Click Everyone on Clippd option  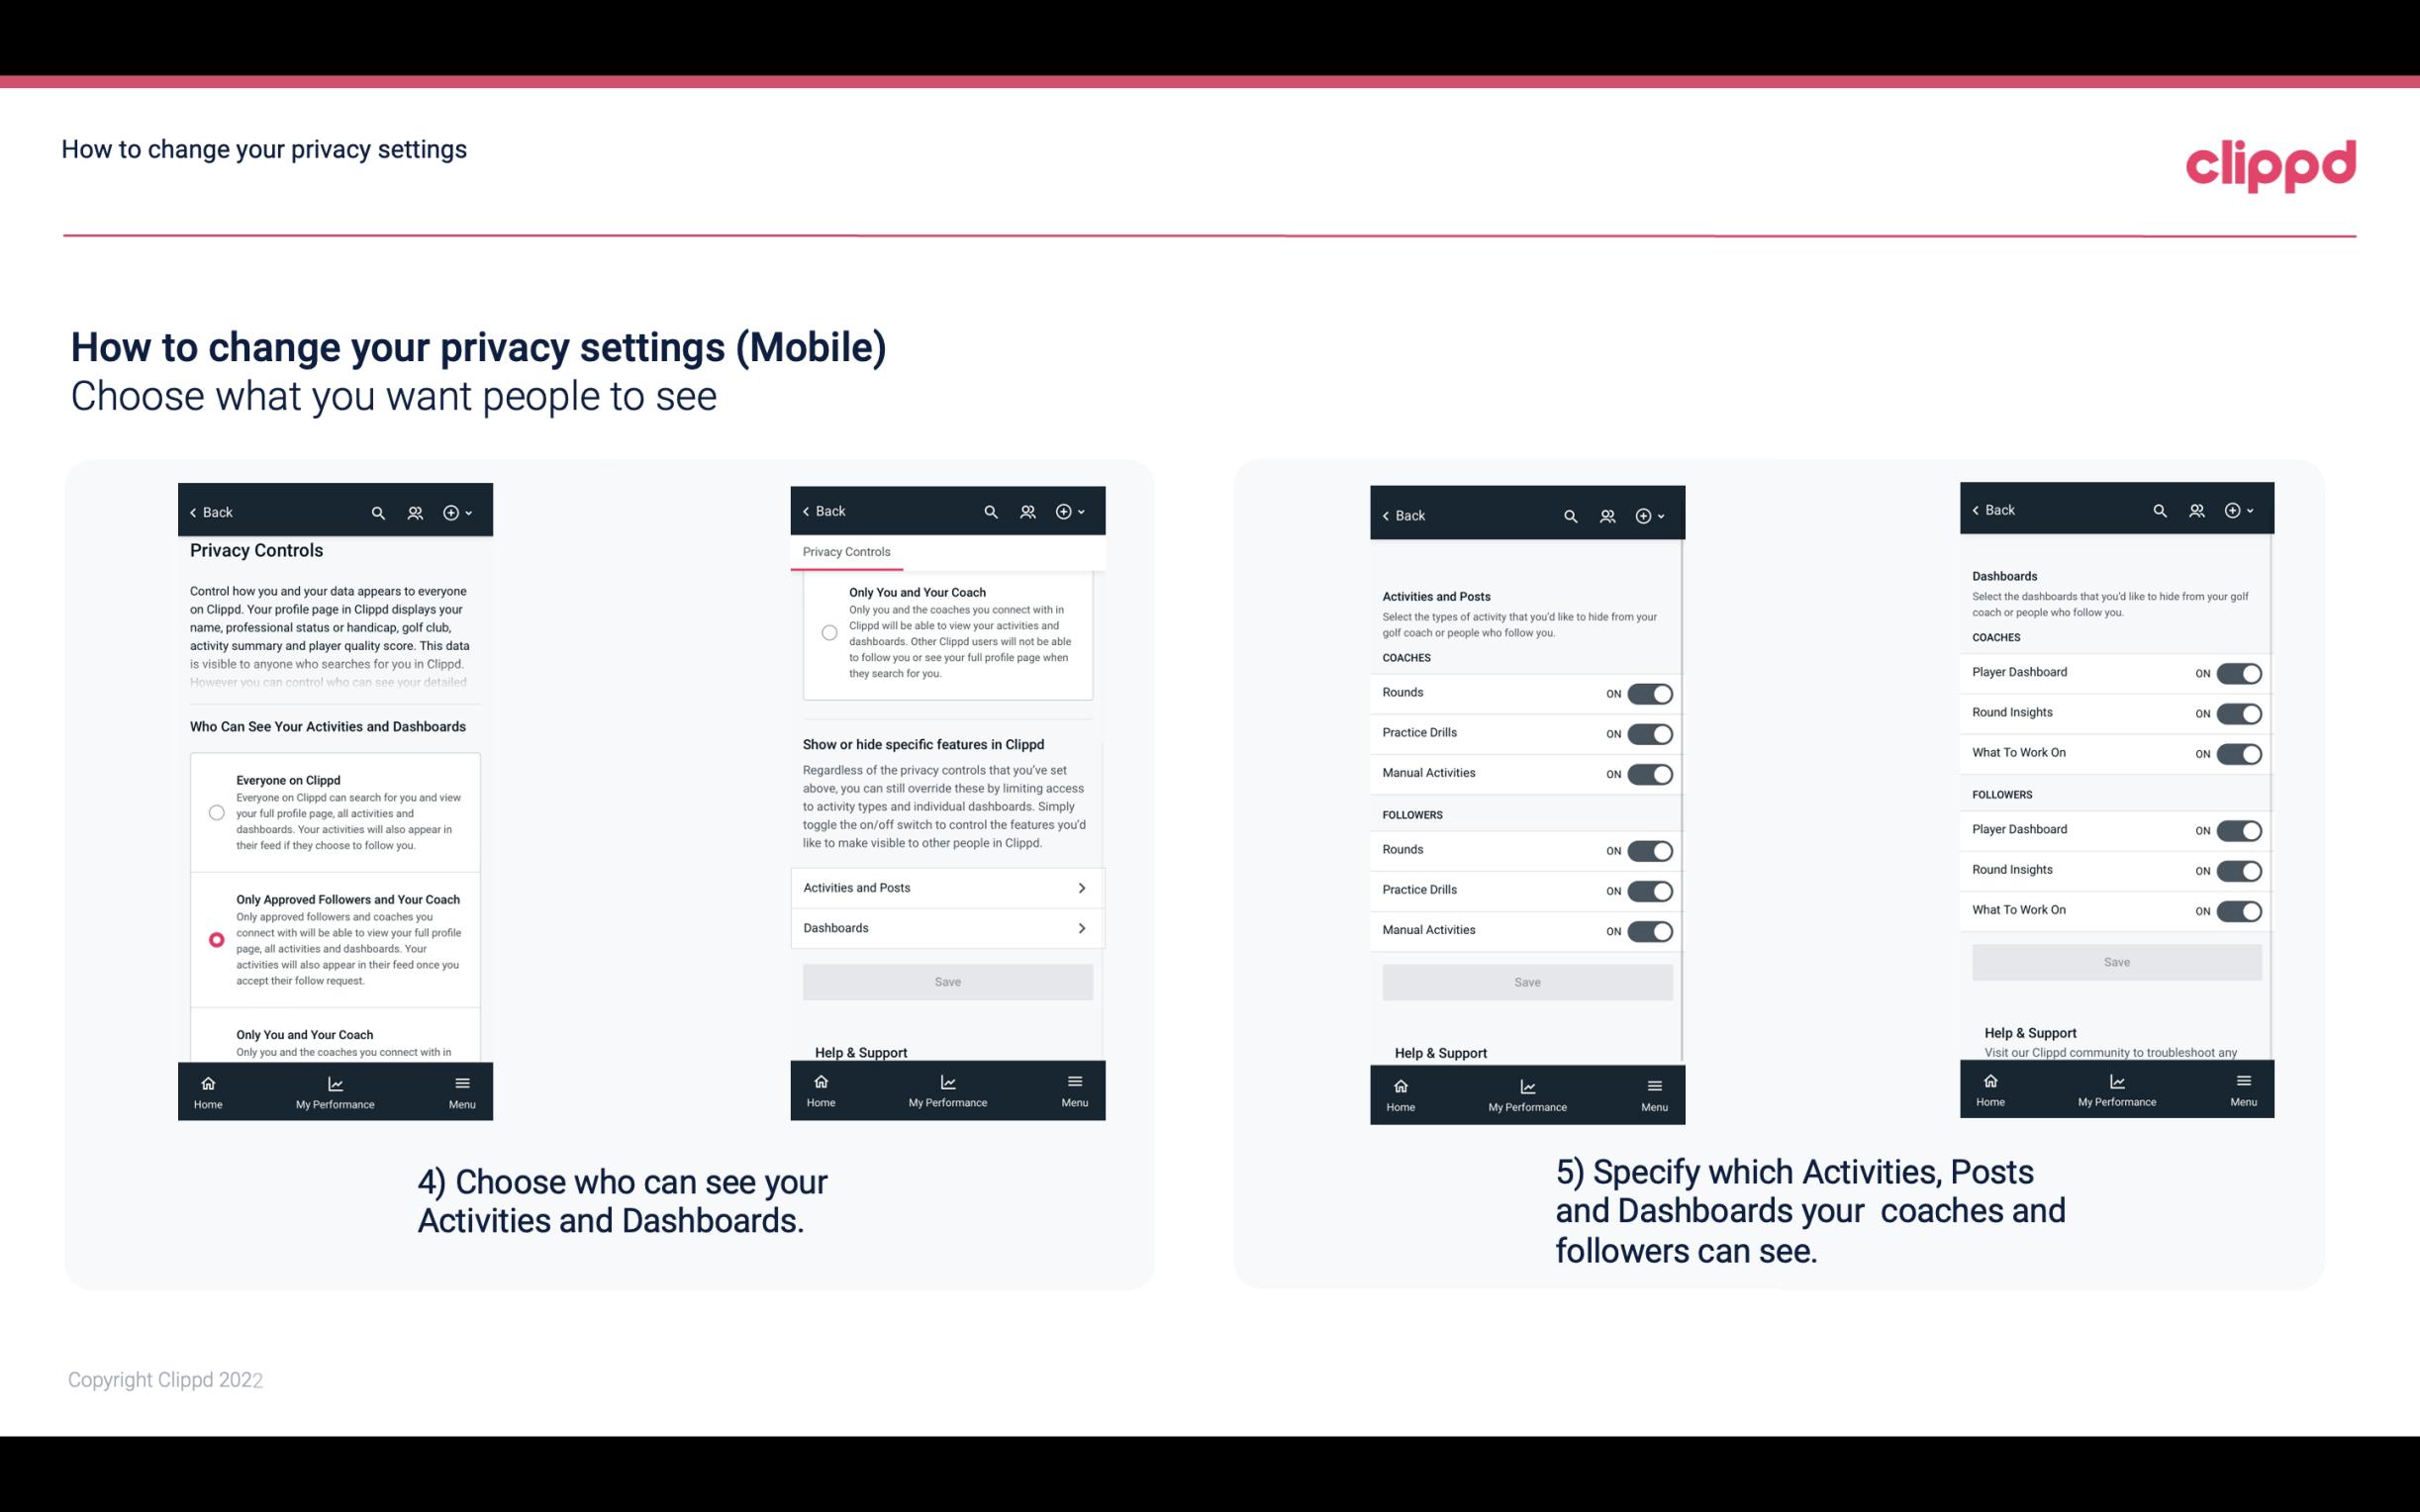[215, 813]
